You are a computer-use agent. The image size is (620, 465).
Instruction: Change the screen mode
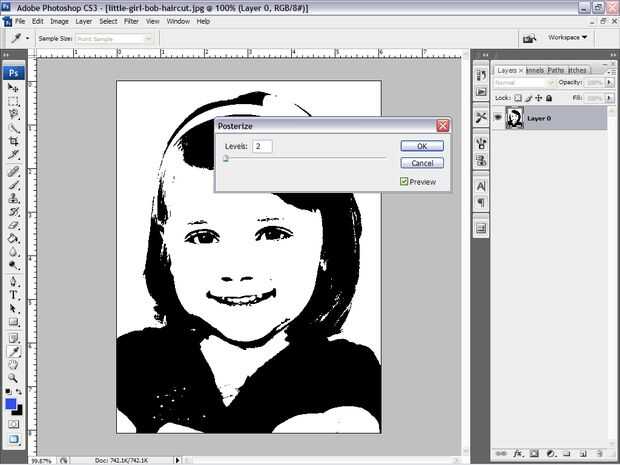tap(13, 439)
